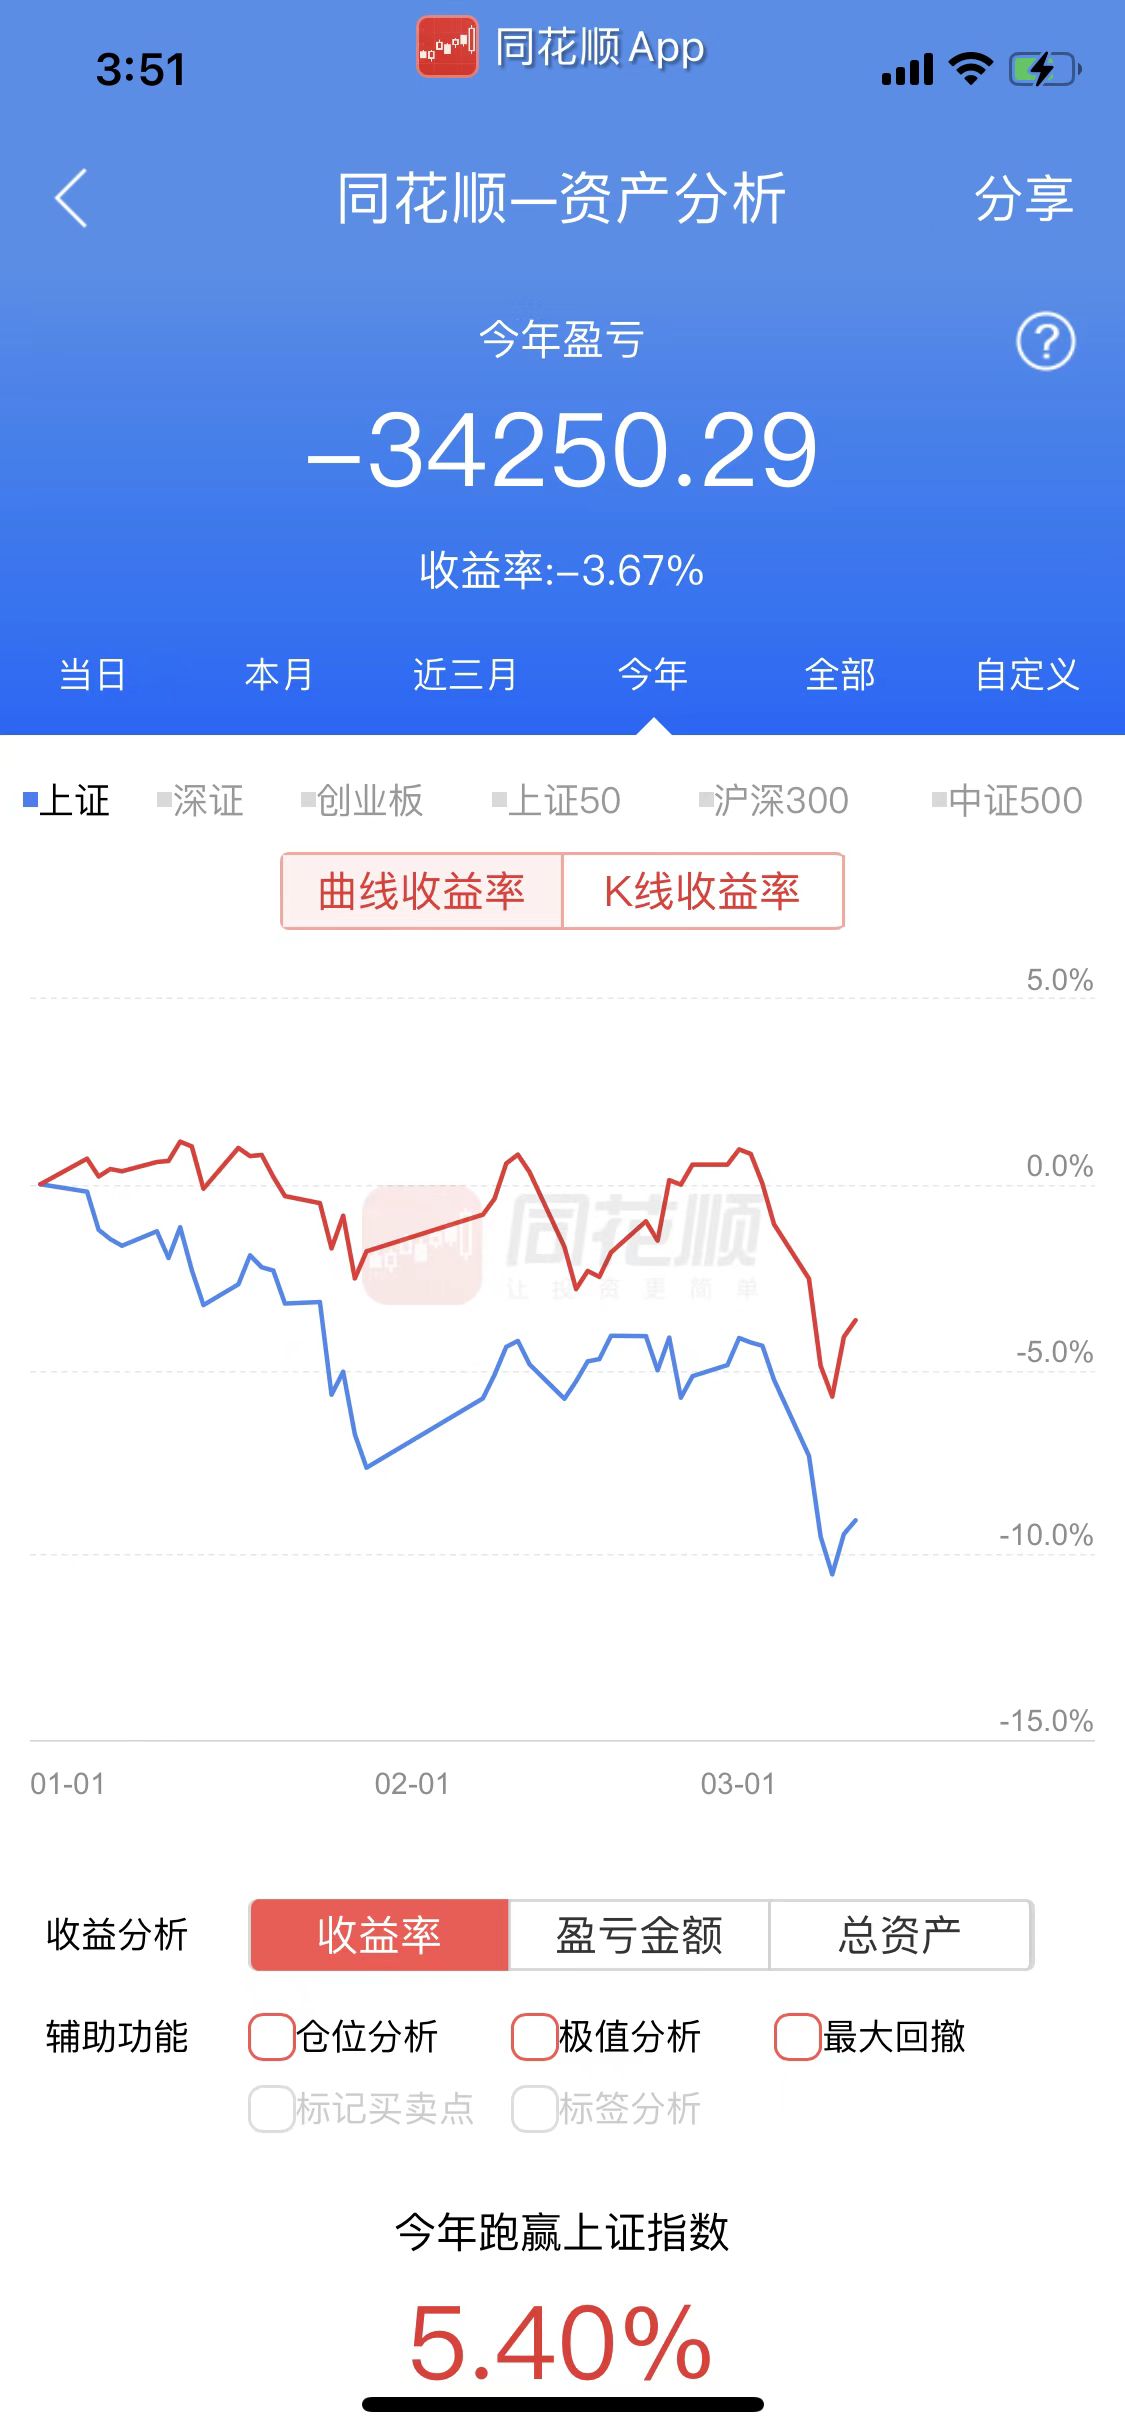Select the K线收益率 chart mode
Viewport: 1125px width, 2436px height.
pyautogui.click(x=703, y=891)
